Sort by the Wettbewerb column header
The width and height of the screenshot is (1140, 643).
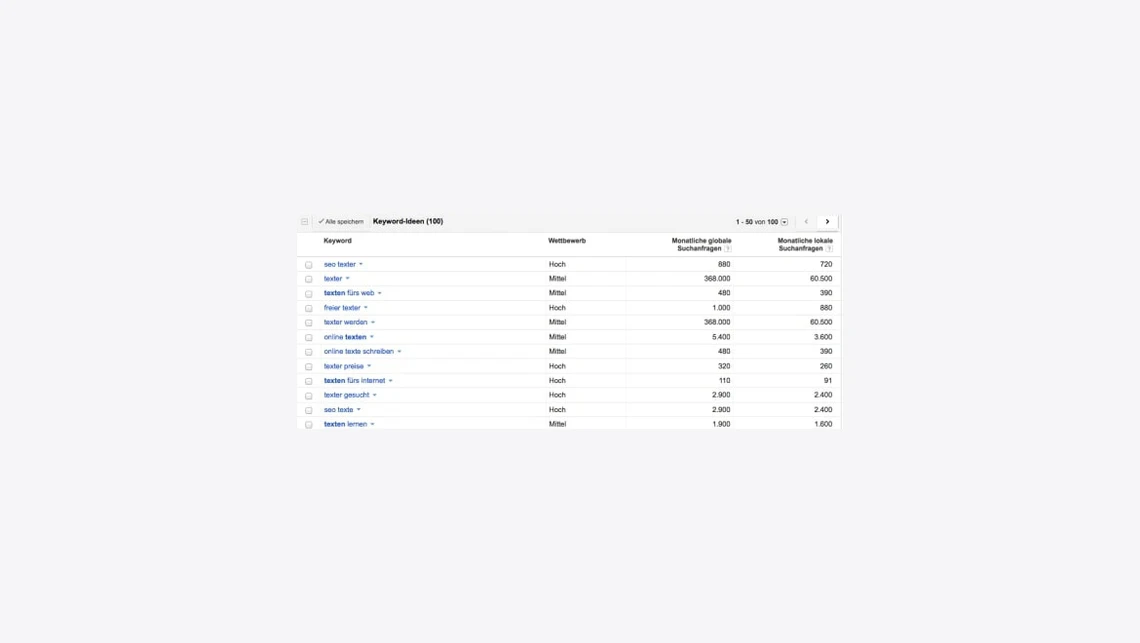click(567, 241)
